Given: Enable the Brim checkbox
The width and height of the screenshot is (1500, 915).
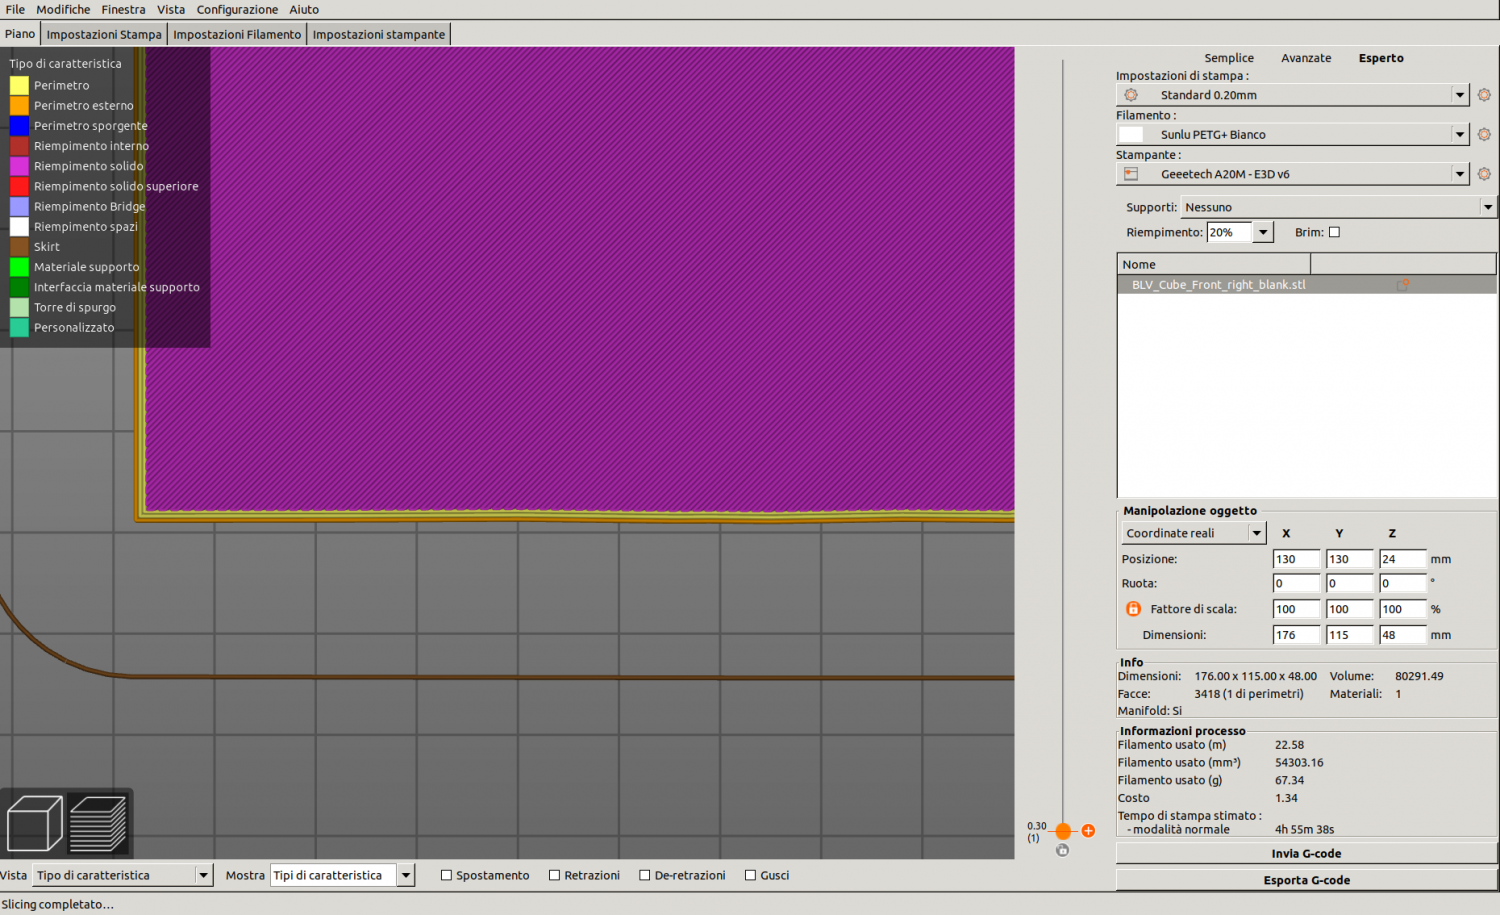Looking at the screenshot, I should [1334, 232].
